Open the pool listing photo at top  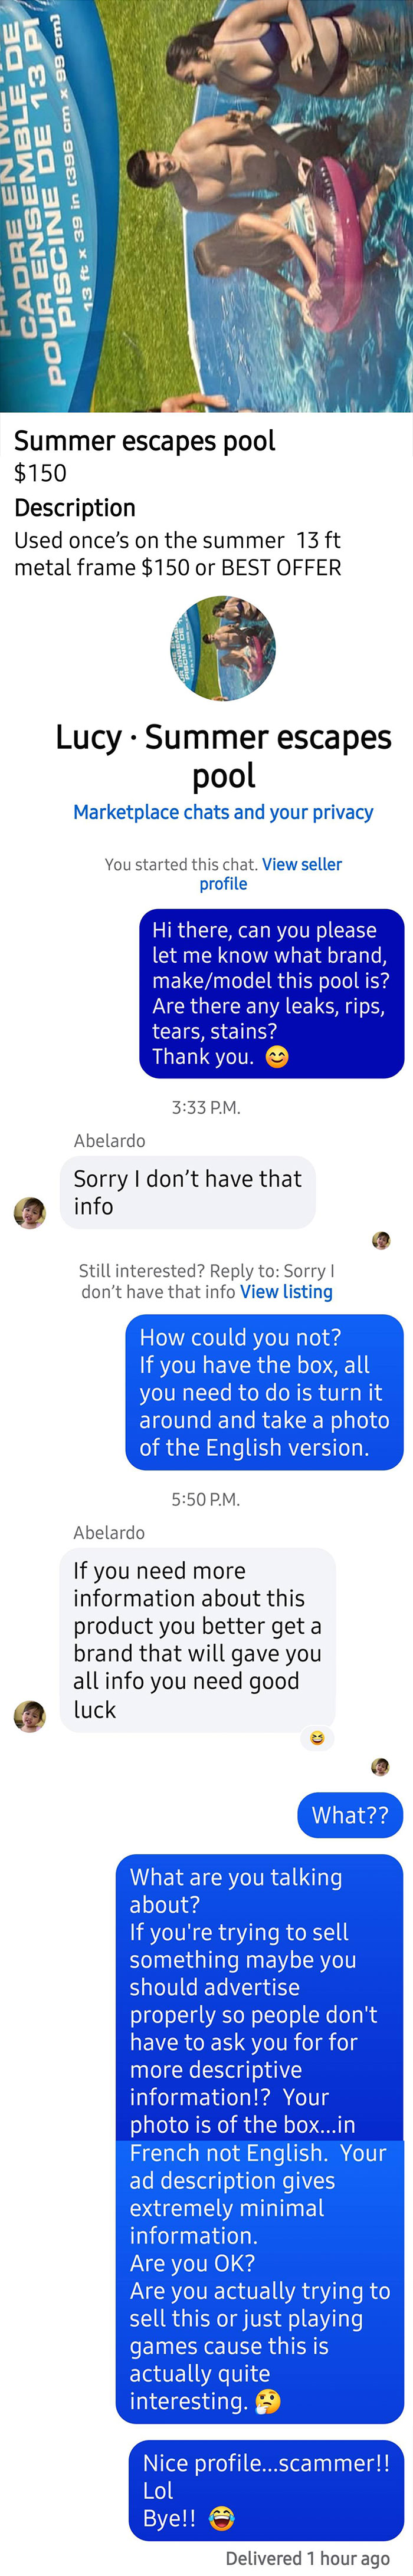click(206, 206)
